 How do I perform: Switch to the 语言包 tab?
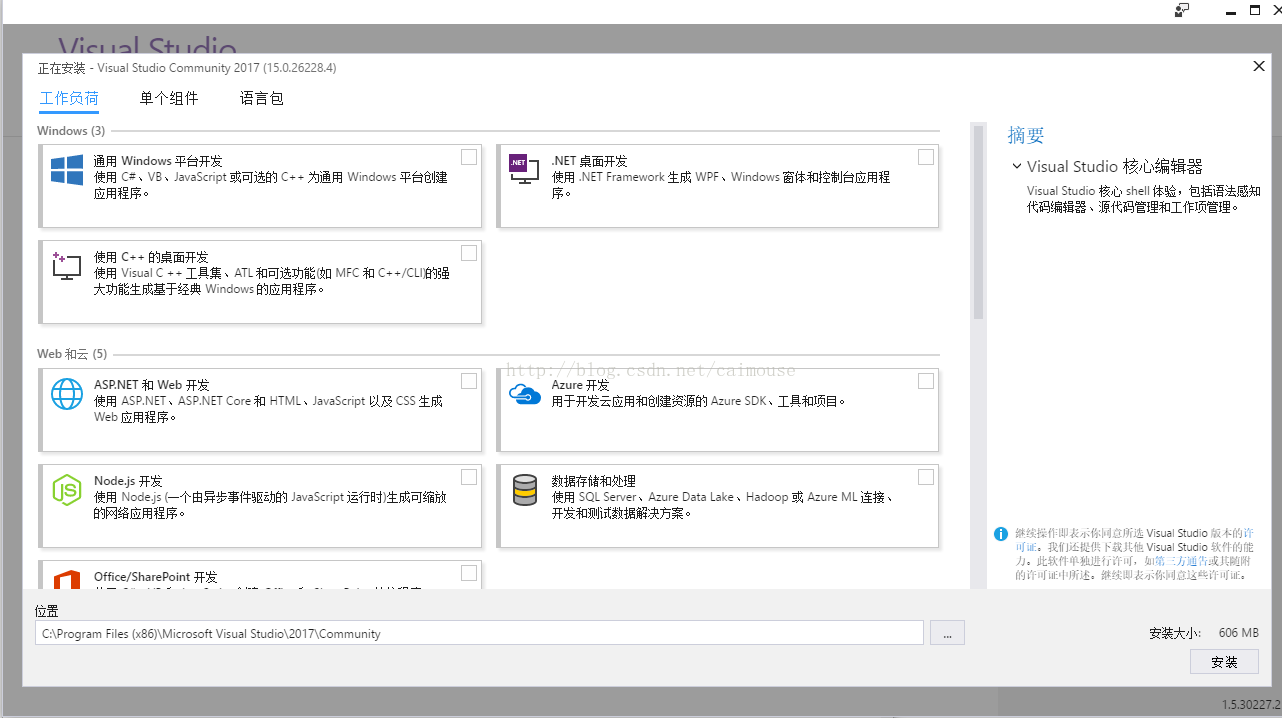pyautogui.click(x=262, y=98)
